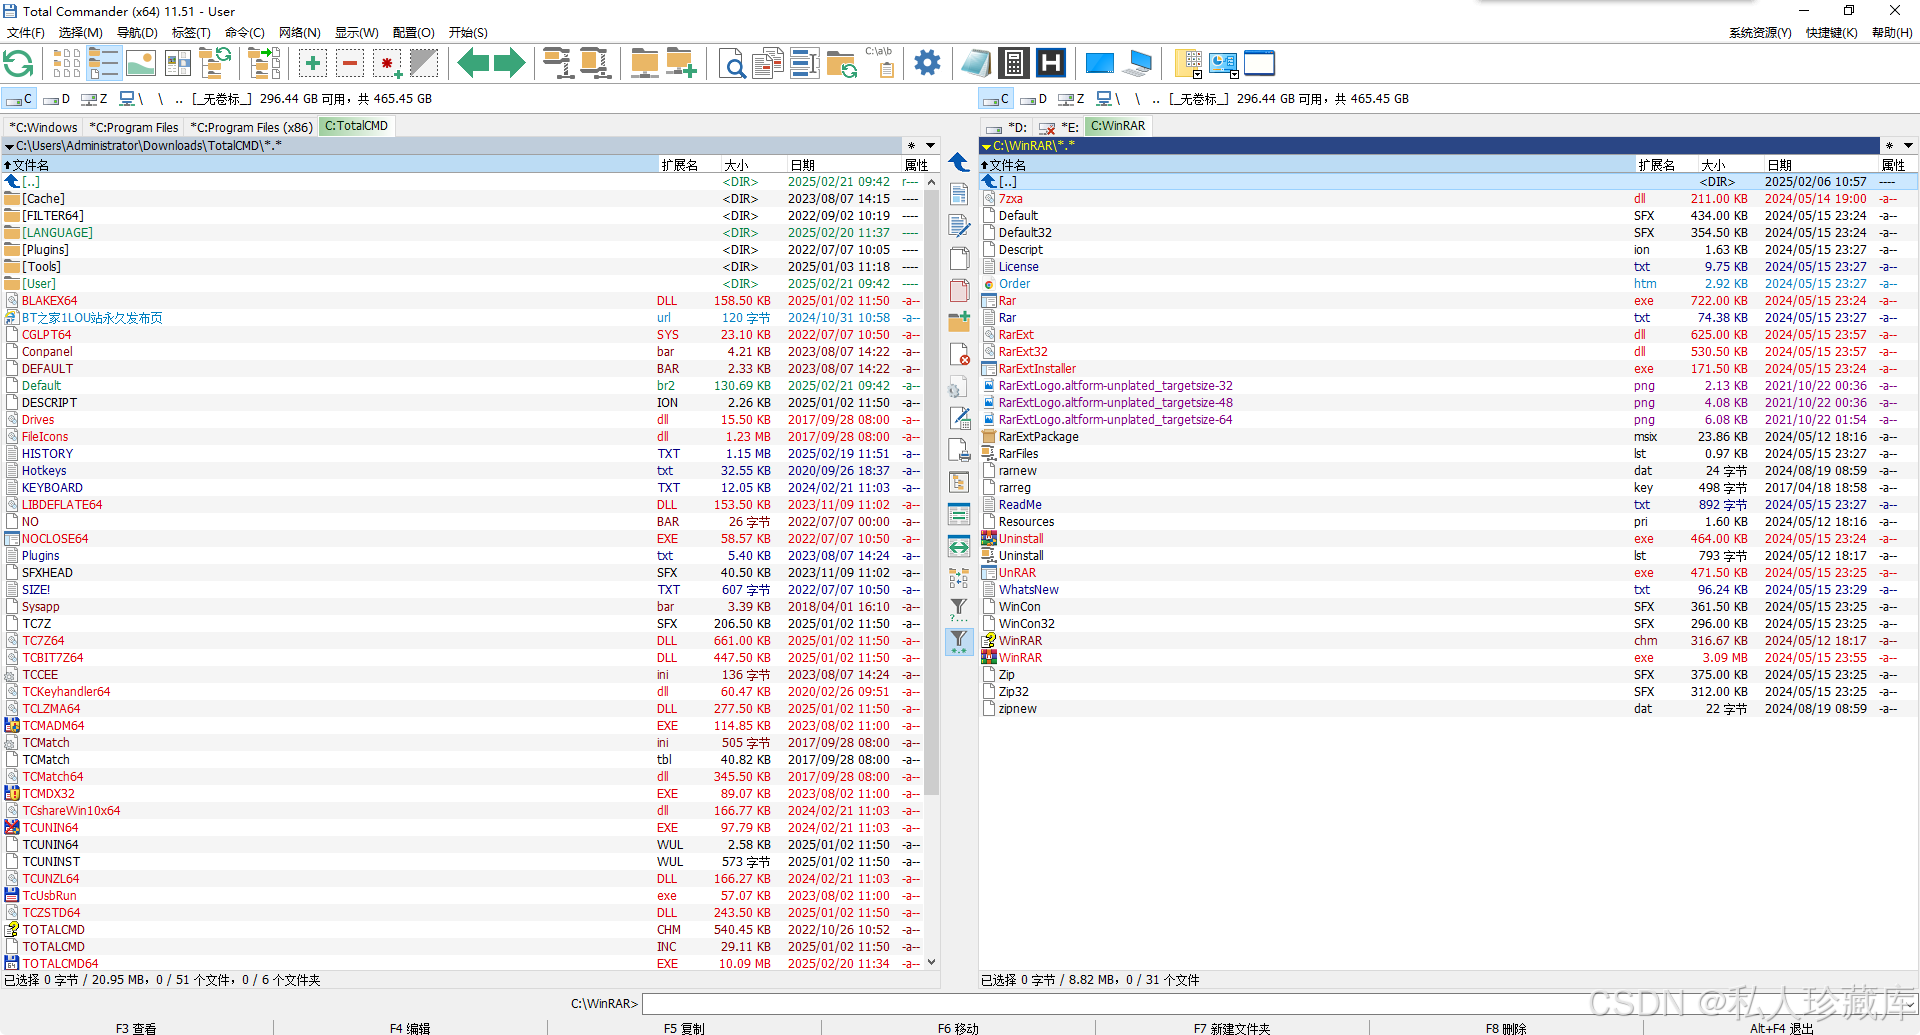Click the print file icon in the middle bar
The height and width of the screenshot is (1035, 1920).
[959, 450]
